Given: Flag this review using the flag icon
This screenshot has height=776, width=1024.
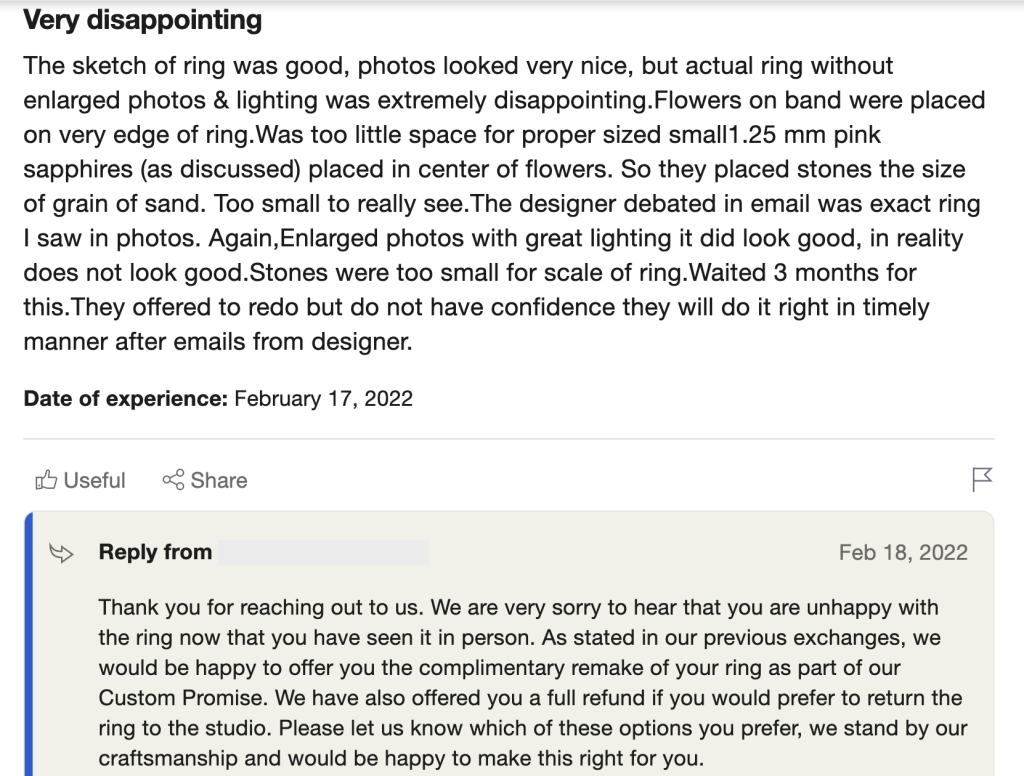Looking at the screenshot, I should [x=982, y=479].
